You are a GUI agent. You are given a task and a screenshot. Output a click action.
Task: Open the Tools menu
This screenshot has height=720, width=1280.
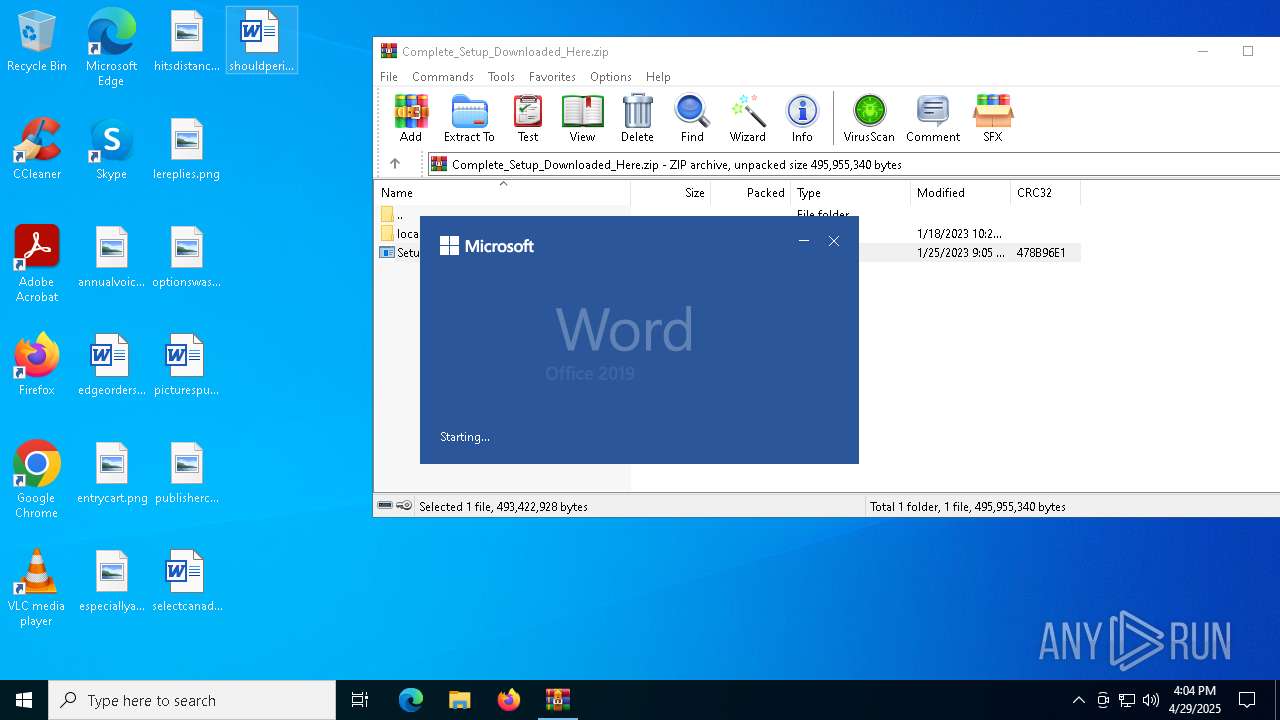pyautogui.click(x=501, y=77)
